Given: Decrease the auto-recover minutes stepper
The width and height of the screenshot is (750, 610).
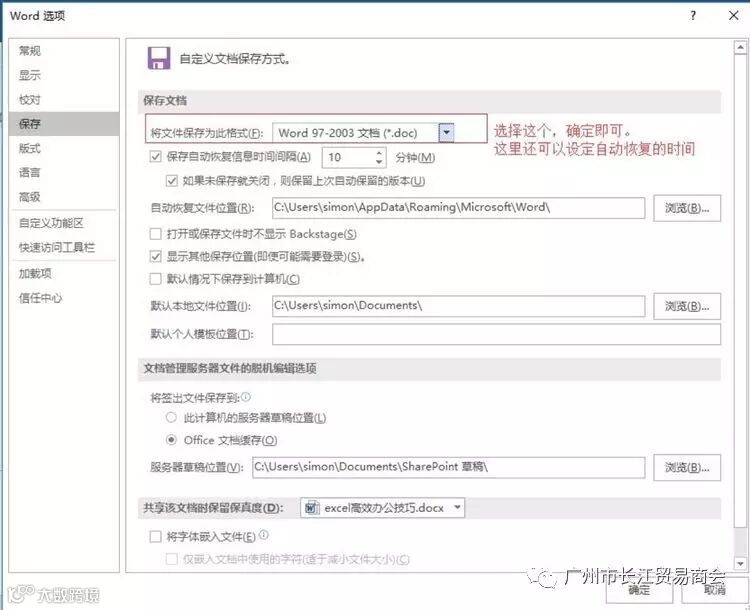Looking at the screenshot, I should coord(379,162).
